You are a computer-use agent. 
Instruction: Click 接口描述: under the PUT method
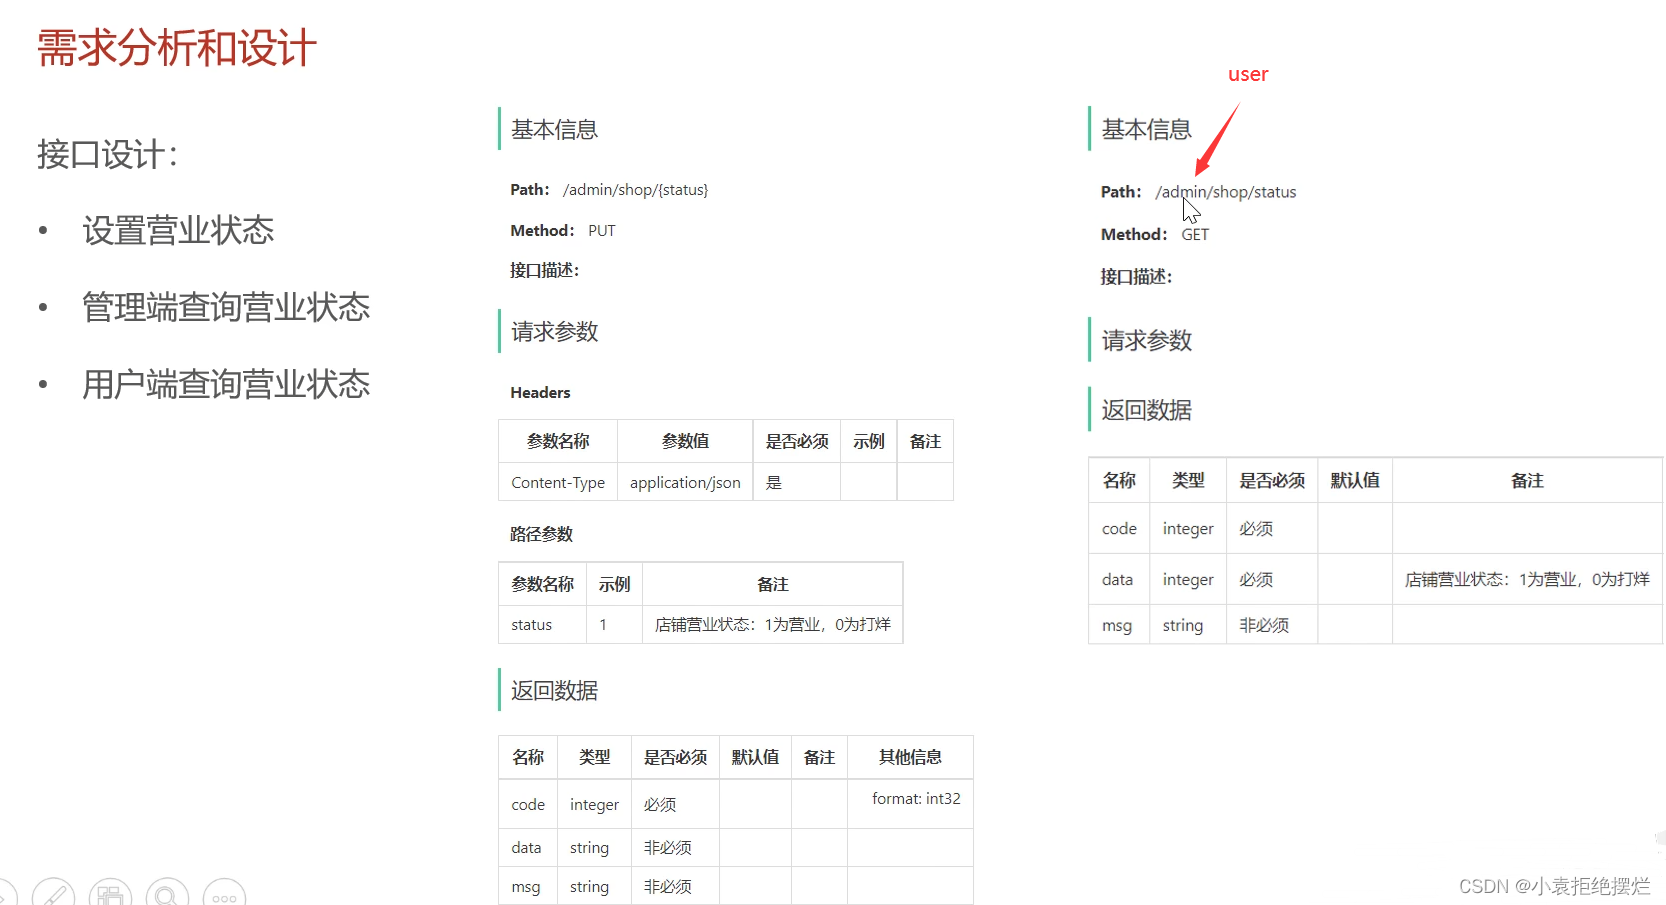click(x=544, y=270)
